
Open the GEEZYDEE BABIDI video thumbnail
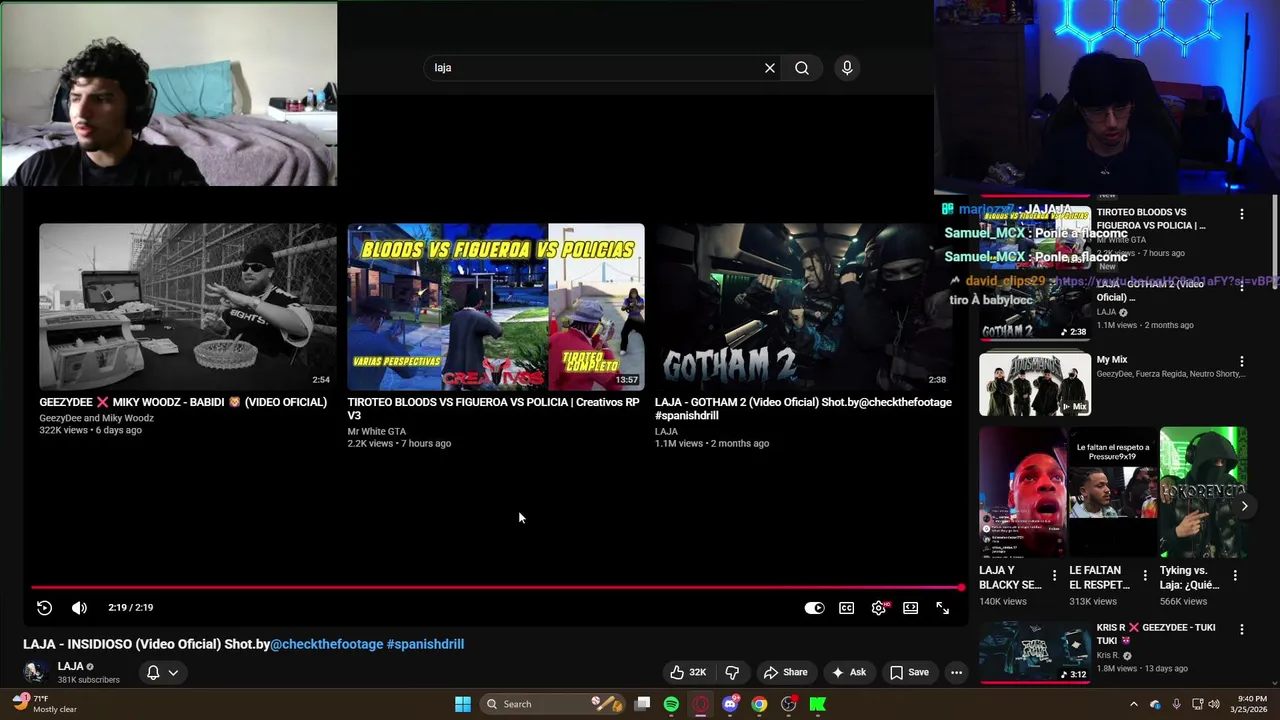188,307
